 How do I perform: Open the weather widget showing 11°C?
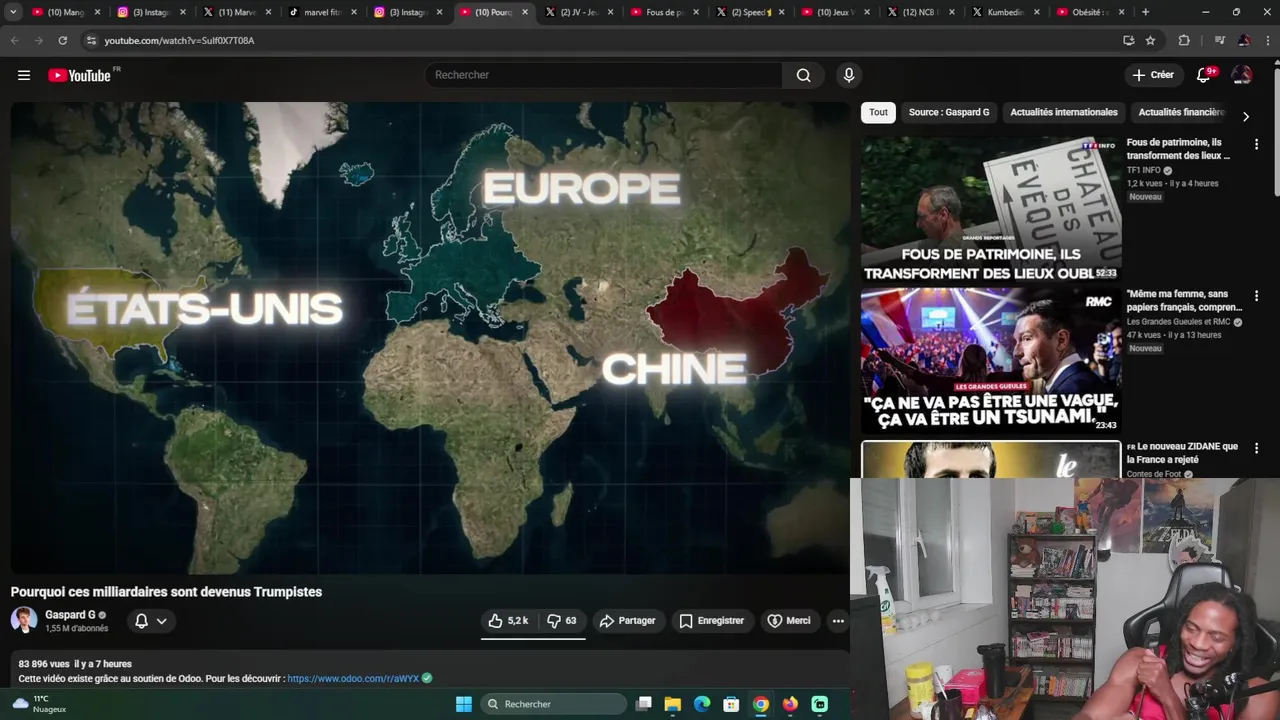(40, 704)
